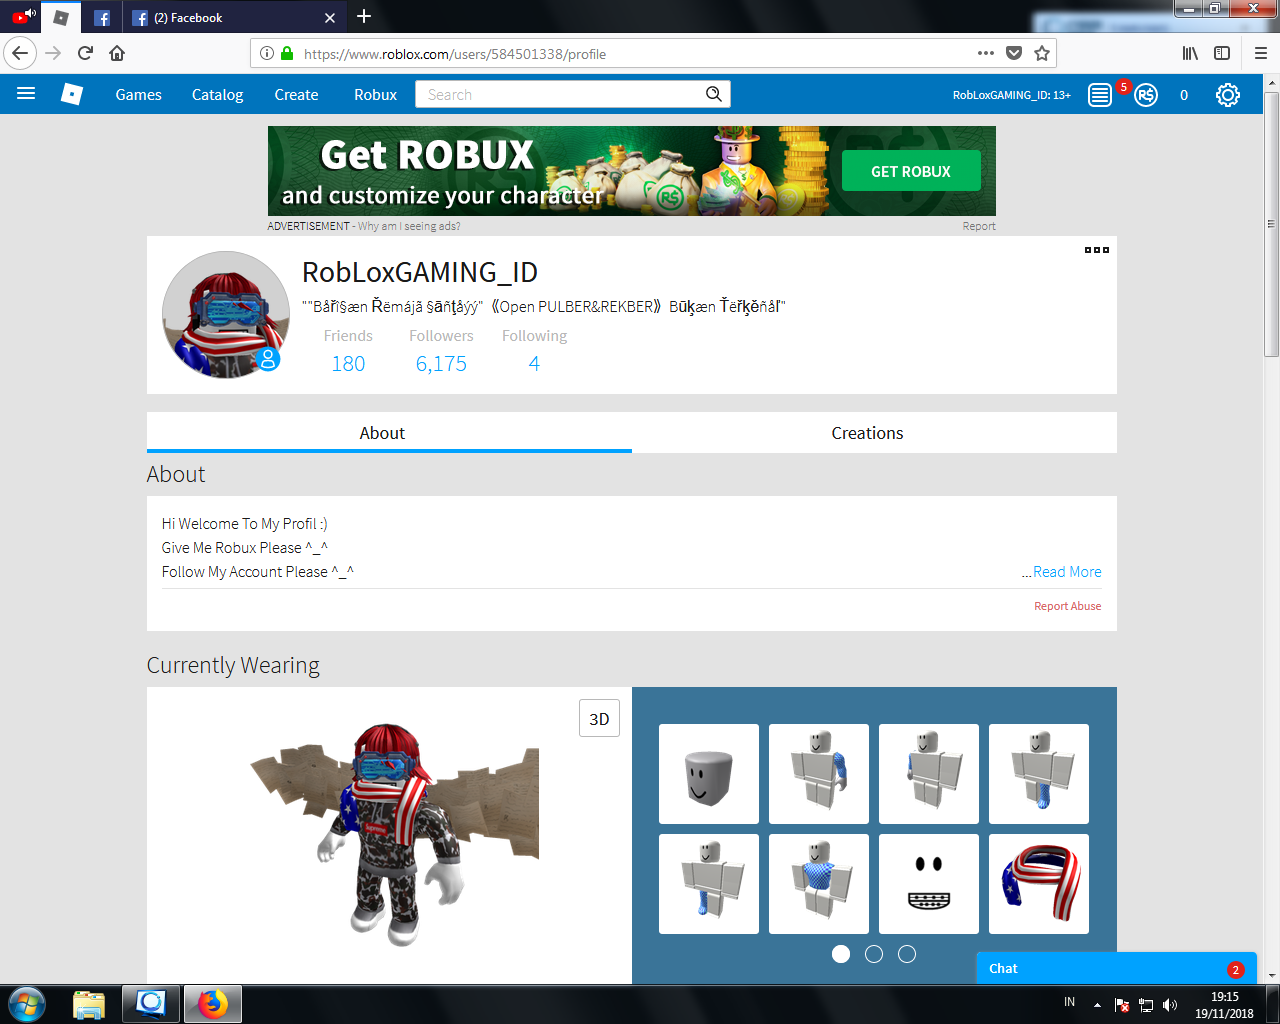
Task: Switch to the pinned Facebook tab
Action: pyautogui.click(x=101, y=17)
